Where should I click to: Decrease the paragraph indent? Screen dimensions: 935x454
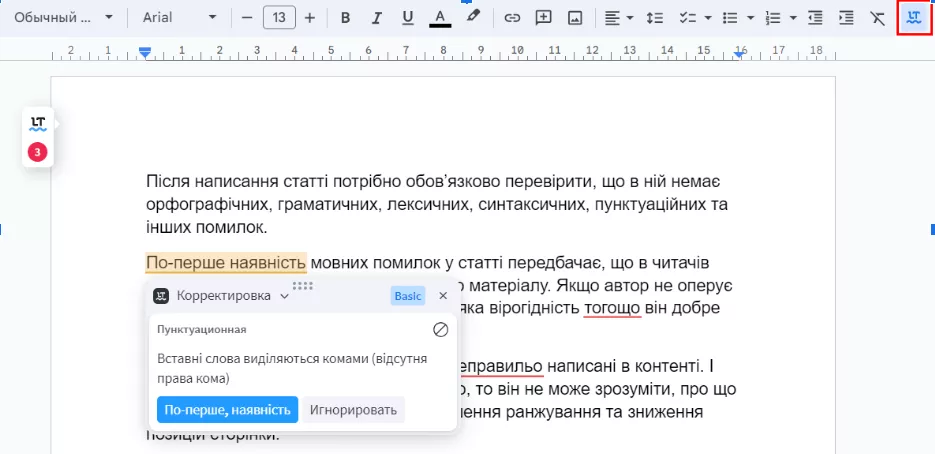(815, 18)
